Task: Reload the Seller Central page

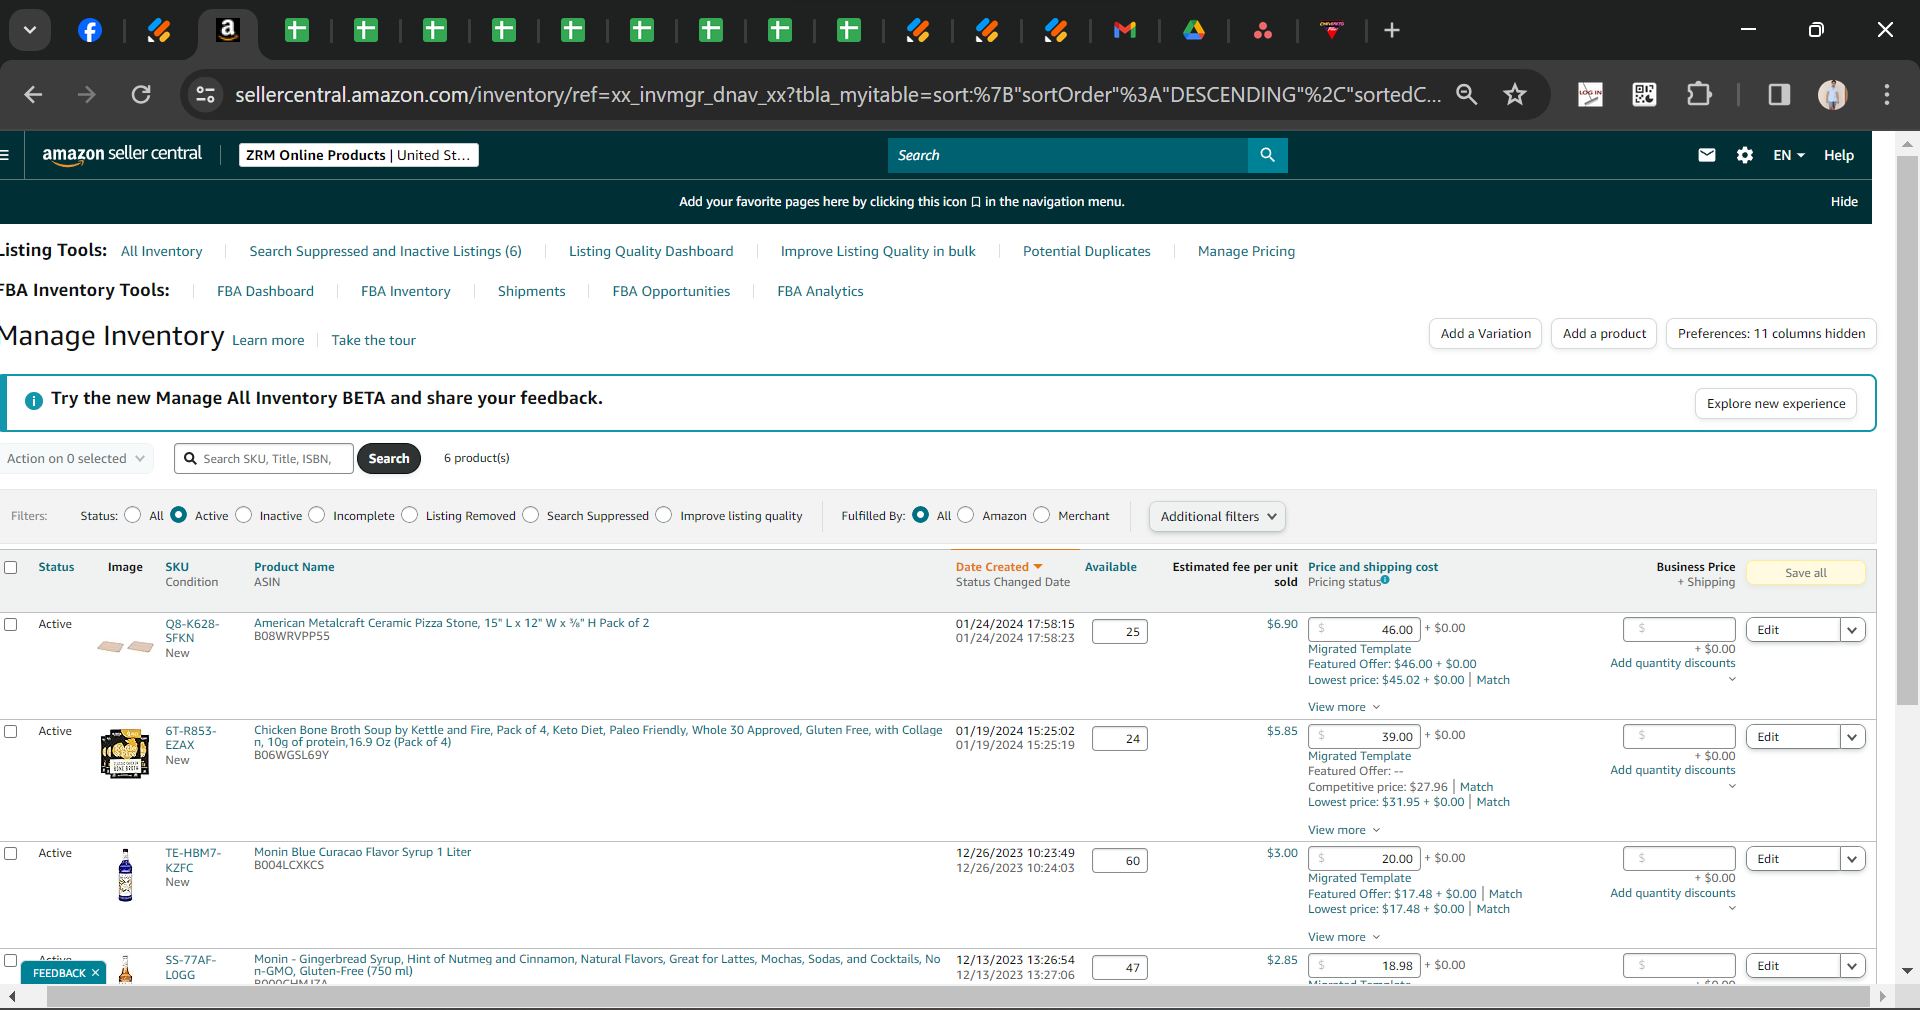Action: click(x=141, y=94)
